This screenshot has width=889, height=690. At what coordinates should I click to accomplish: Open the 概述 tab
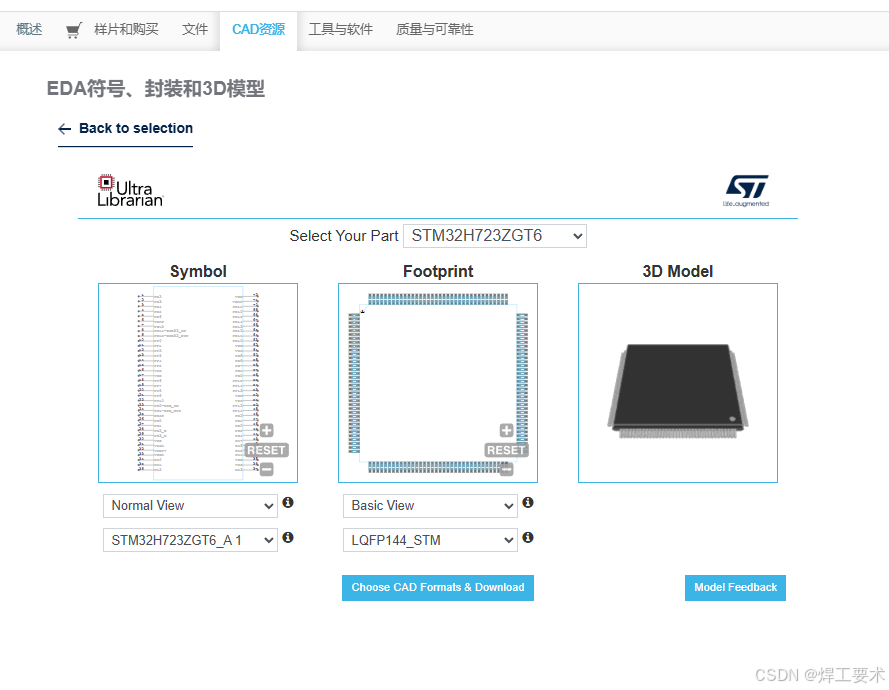pos(29,29)
